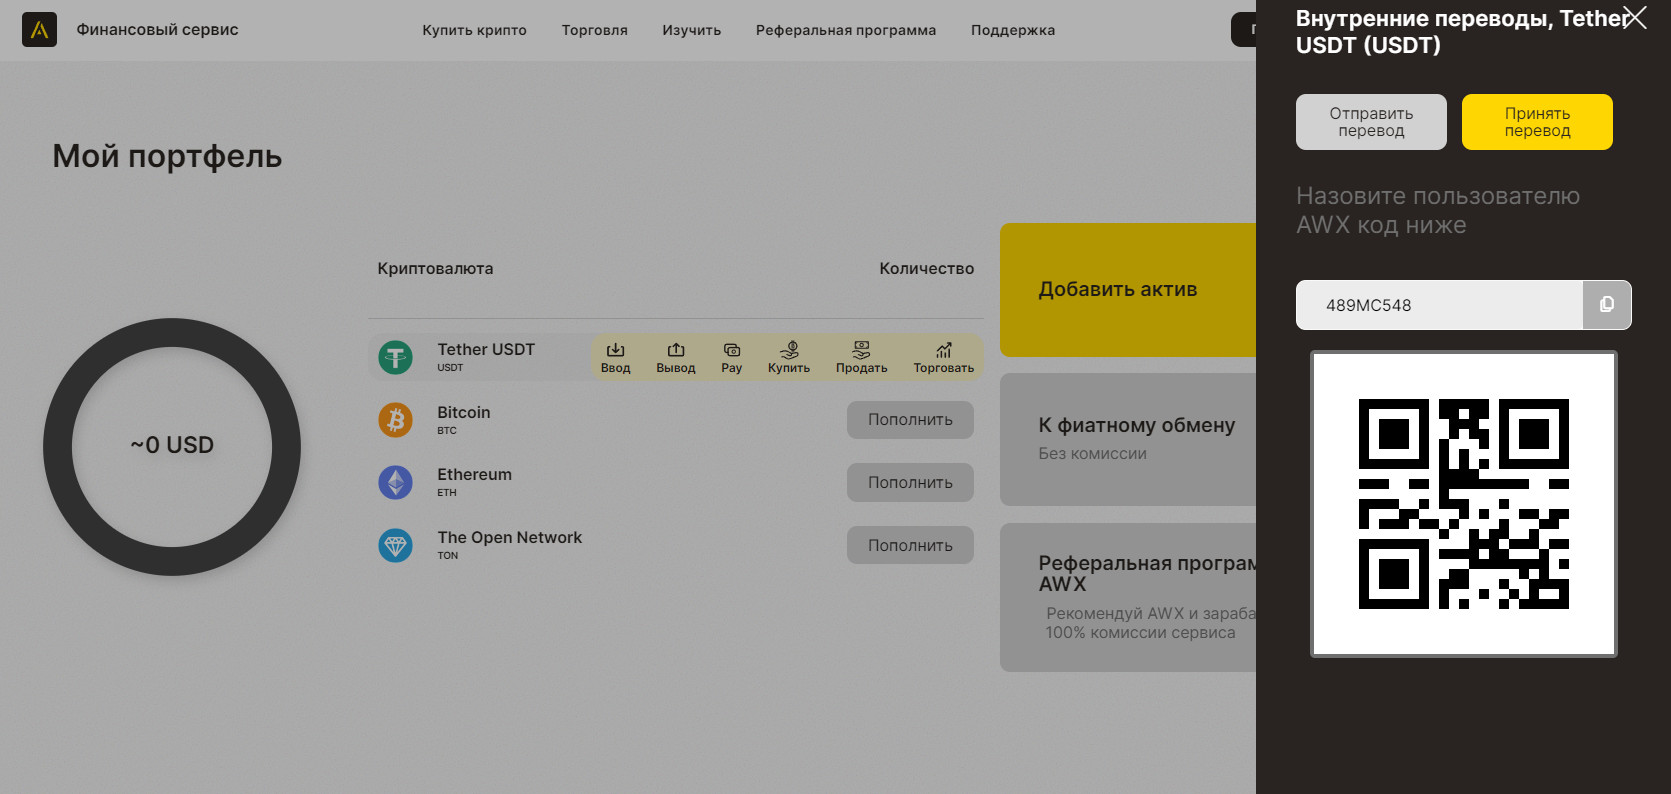The image size is (1671, 794).
Task: Open the Реферальная программа menu
Action: pos(846,30)
